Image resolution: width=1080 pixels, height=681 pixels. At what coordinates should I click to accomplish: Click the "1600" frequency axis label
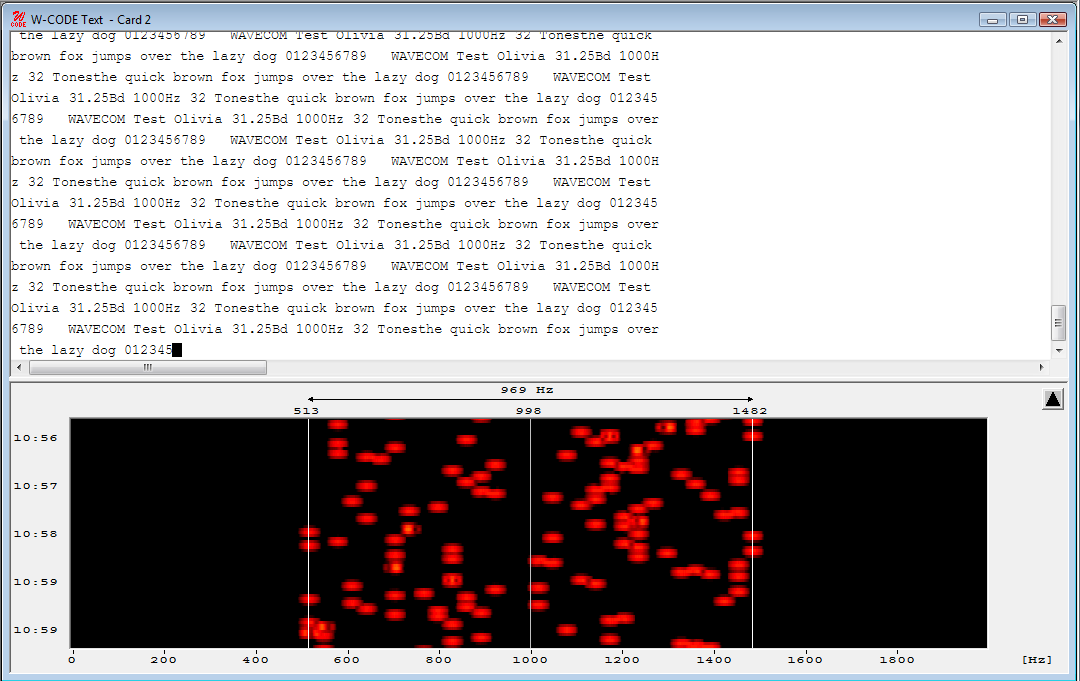click(x=805, y=660)
